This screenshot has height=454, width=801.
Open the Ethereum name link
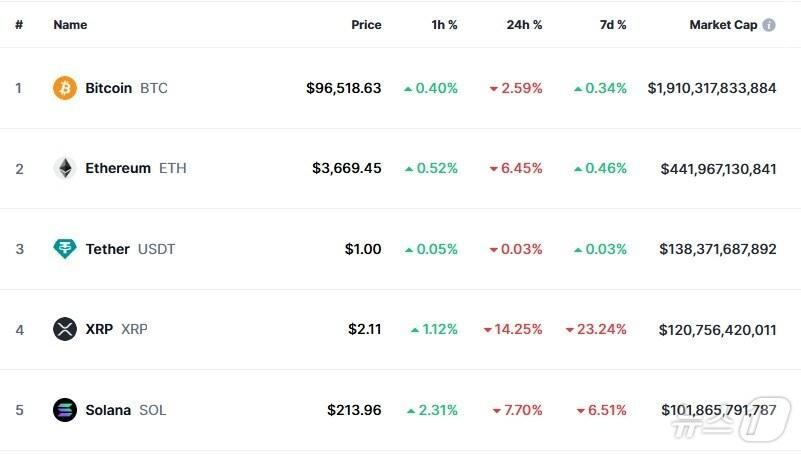[118, 168]
